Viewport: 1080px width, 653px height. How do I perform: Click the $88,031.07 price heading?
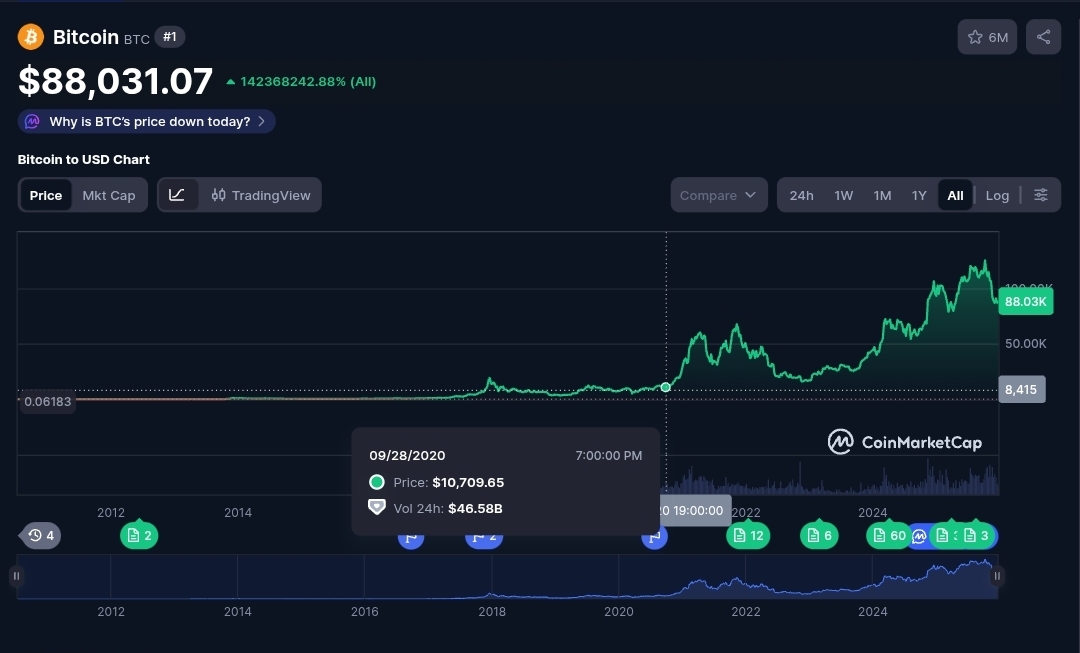pyautogui.click(x=115, y=81)
